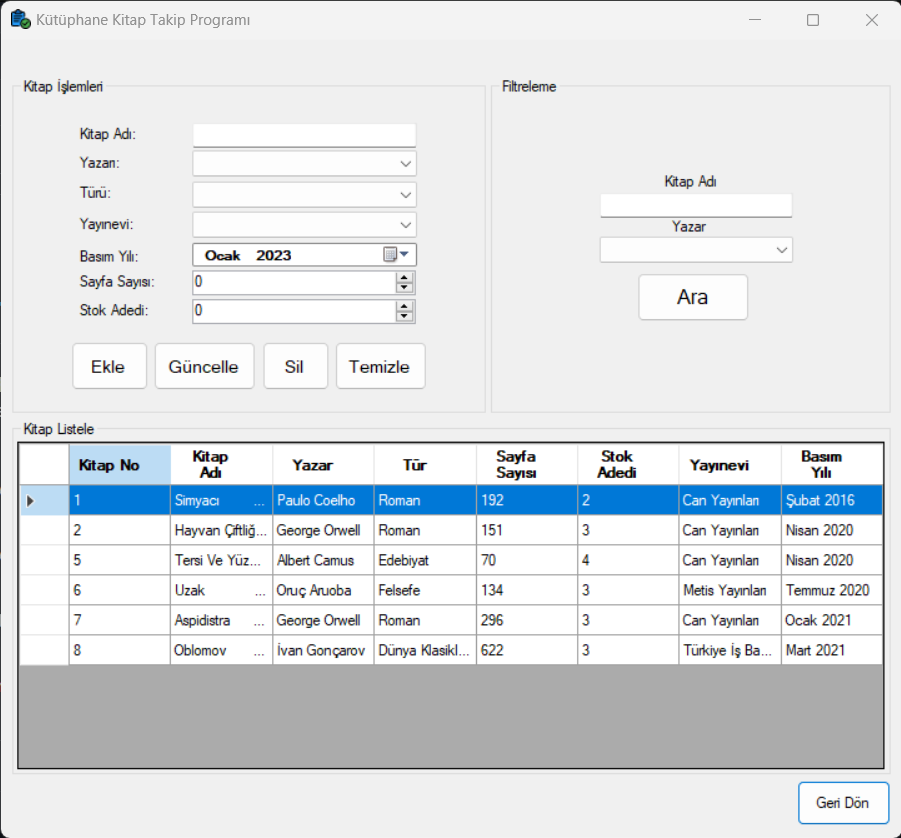This screenshot has width=901, height=838.
Task: Expand the Basım Yılı date picker arrow
Action: pyautogui.click(x=404, y=255)
